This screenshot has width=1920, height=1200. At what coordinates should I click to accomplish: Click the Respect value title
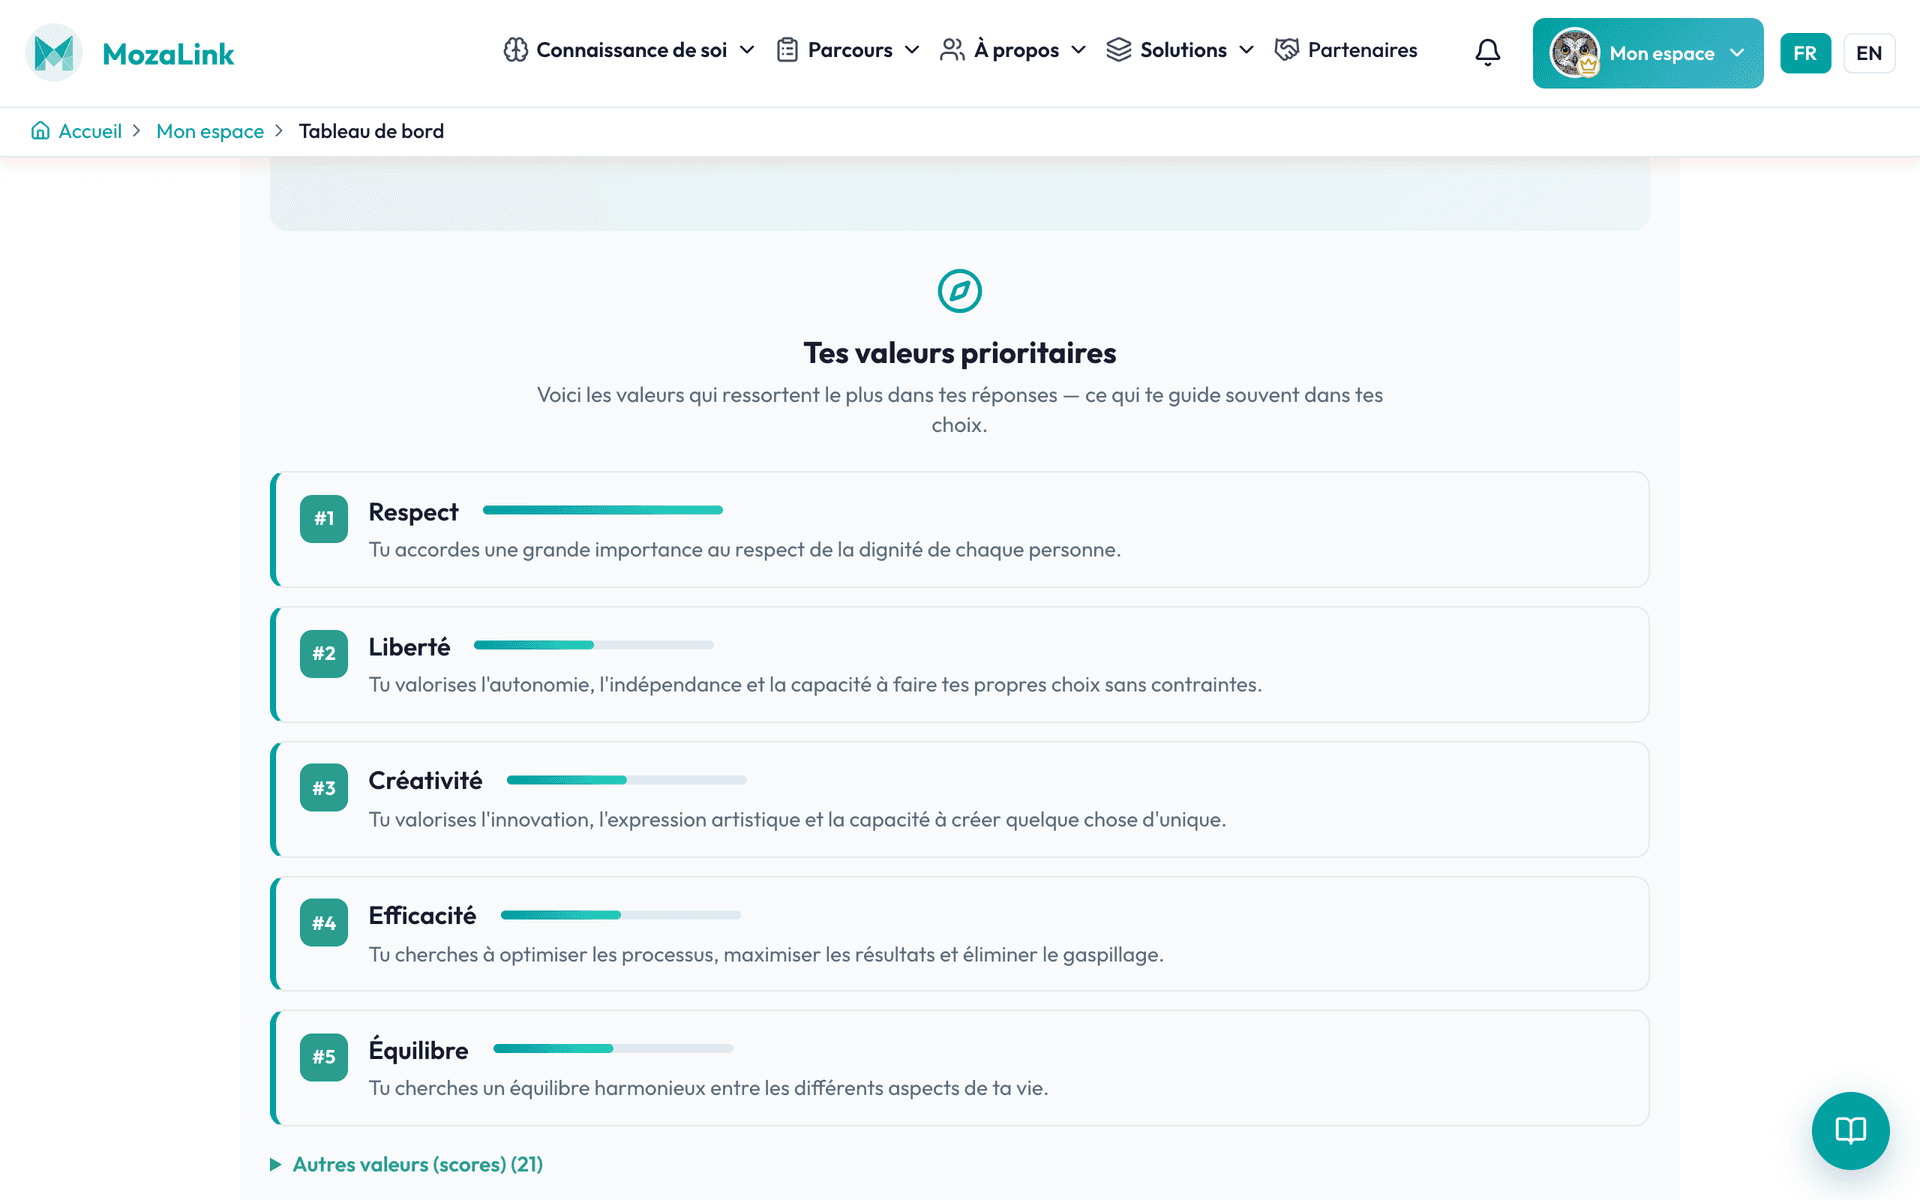pyautogui.click(x=413, y=512)
